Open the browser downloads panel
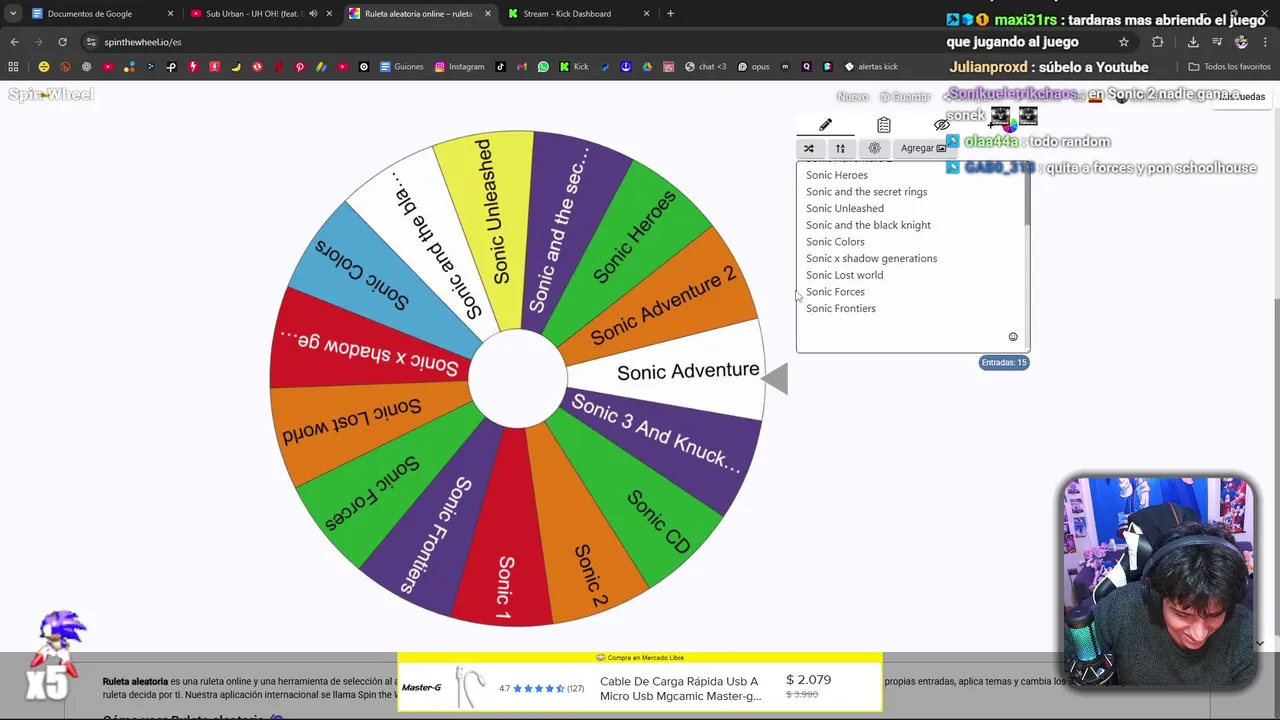 tap(1193, 42)
